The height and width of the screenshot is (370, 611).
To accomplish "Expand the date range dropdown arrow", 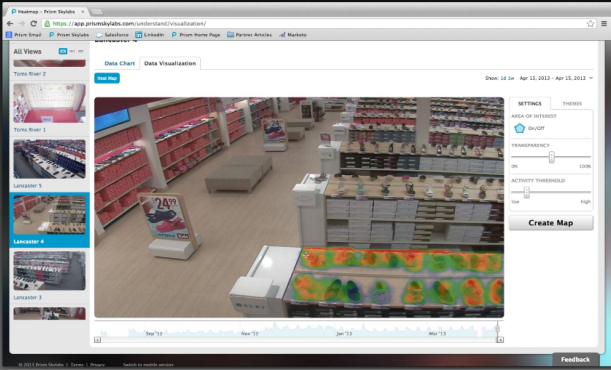I will 591,78.
